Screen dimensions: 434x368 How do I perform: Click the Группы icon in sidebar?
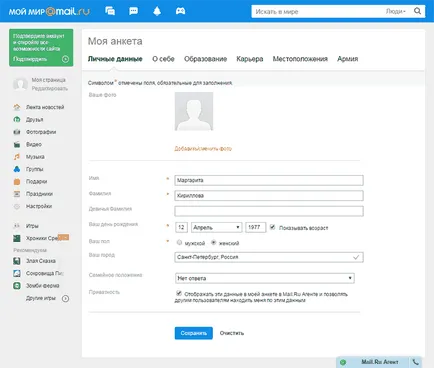point(17,169)
